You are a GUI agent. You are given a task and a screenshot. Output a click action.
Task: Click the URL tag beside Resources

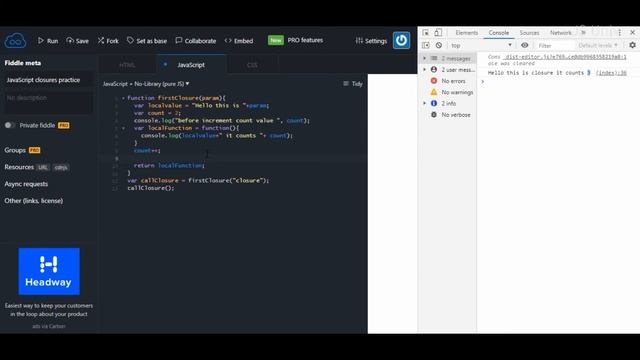coord(42,167)
